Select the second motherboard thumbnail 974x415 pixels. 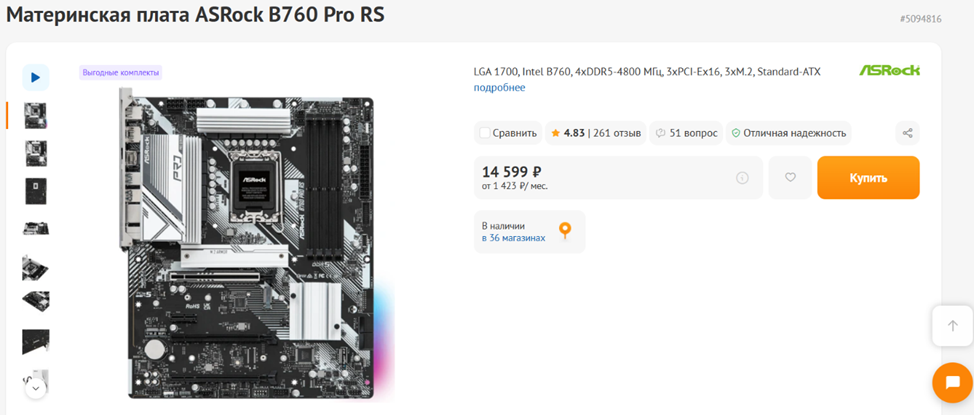coord(35,153)
